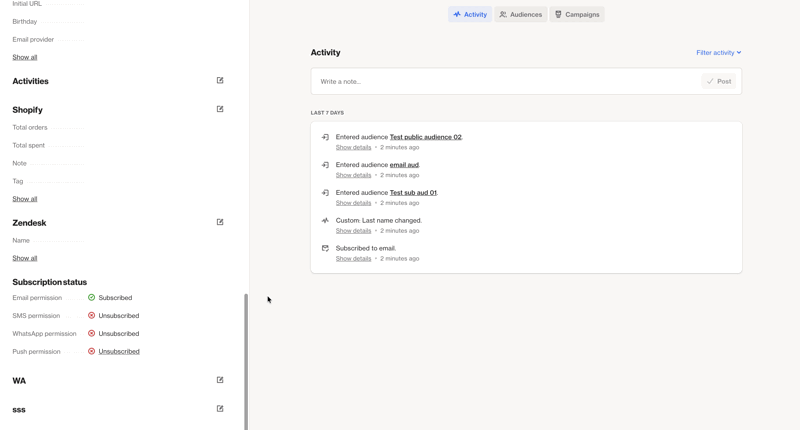Click the red Push permission unsubscribed icon
The image size is (800, 430).
[91, 351]
